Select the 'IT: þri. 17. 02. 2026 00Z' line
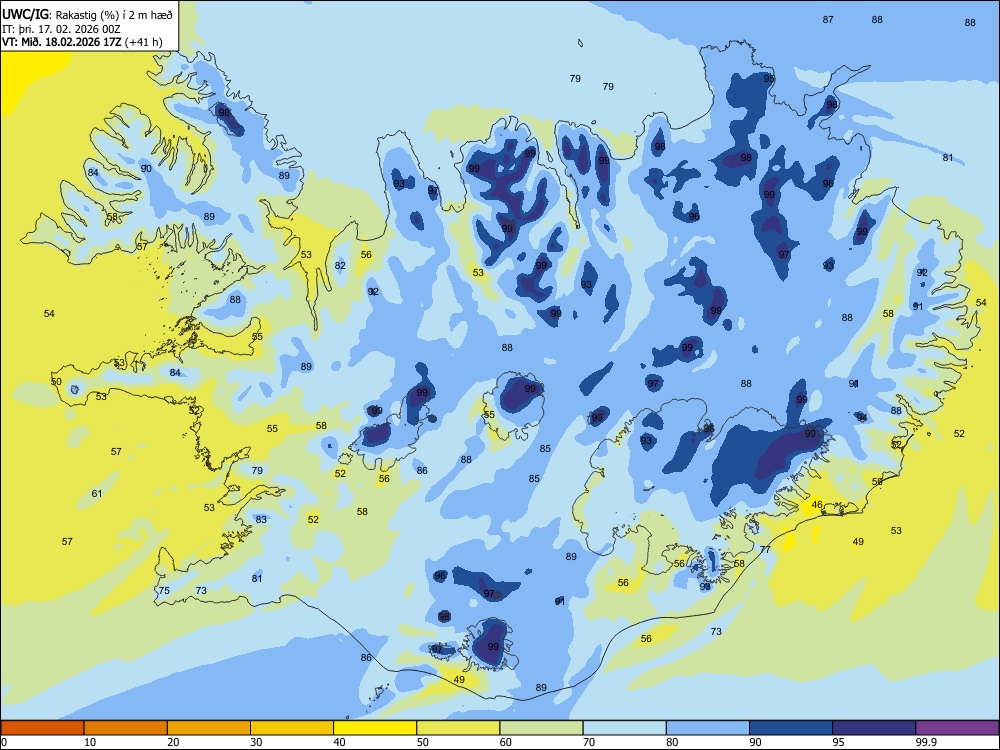This screenshot has height=750, width=1000. click(61, 29)
